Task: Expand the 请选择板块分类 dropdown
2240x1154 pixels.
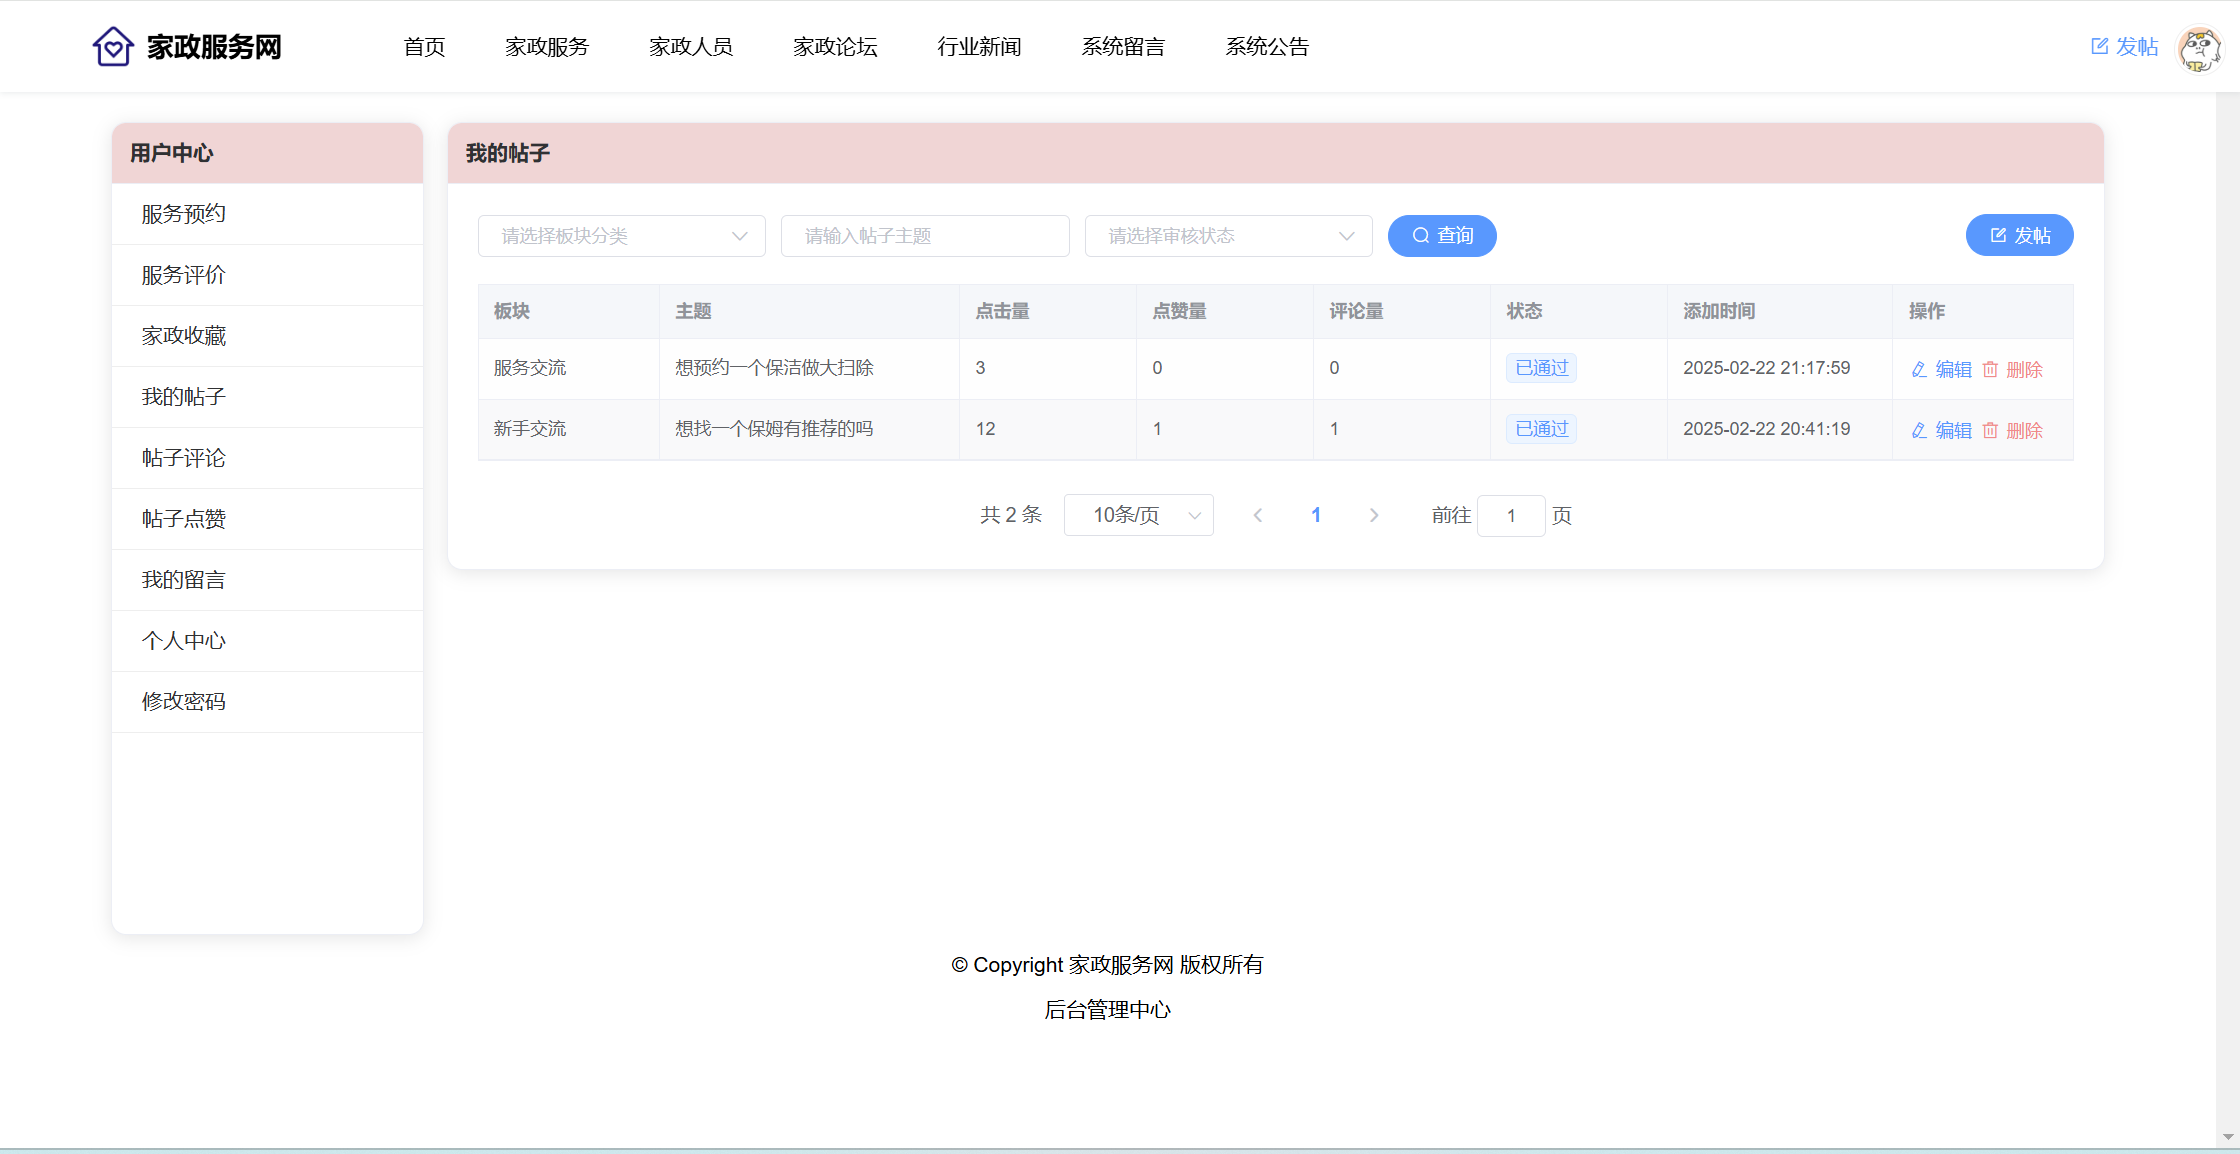Action: (x=621, y=236)
